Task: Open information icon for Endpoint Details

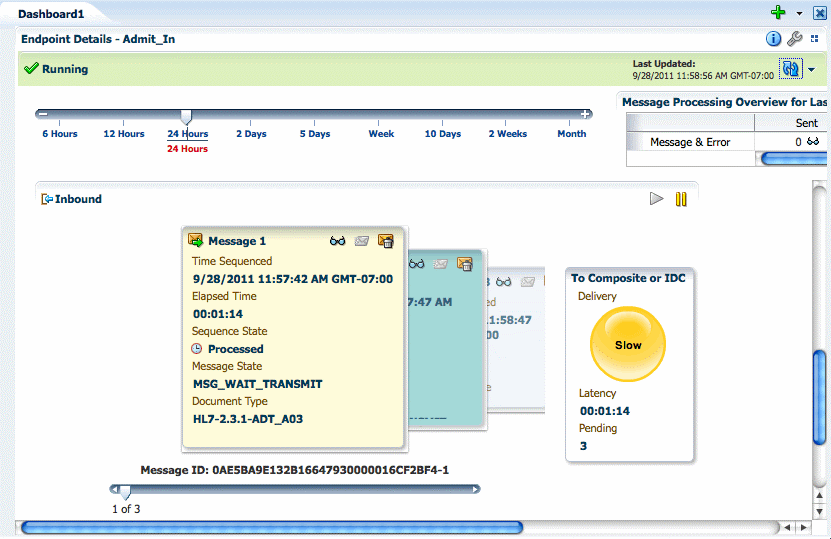Action: click(773, 39)
